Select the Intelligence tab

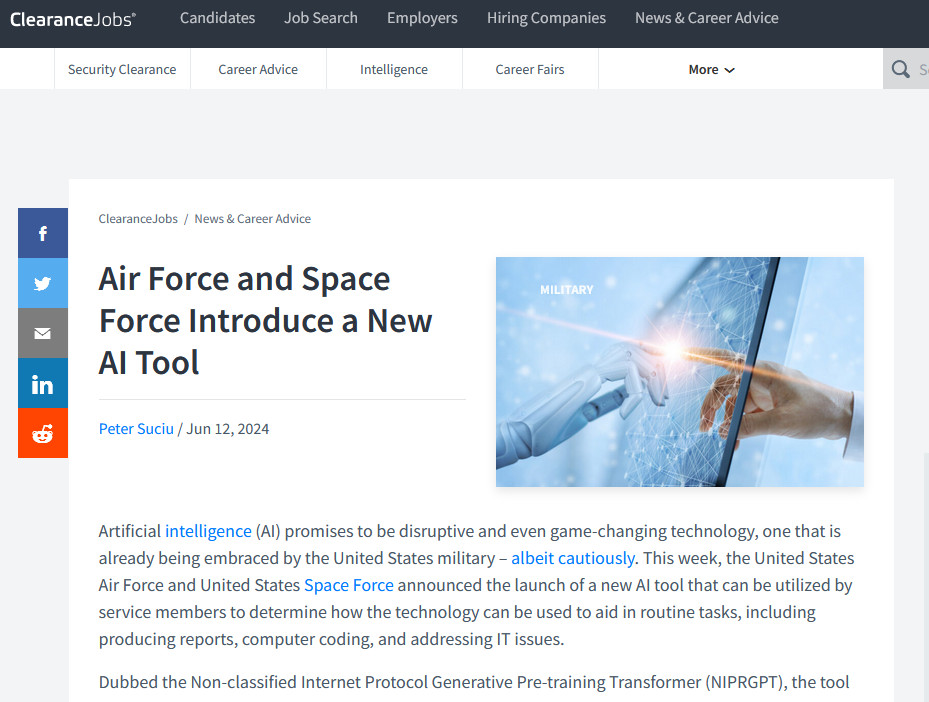[393, 69]
